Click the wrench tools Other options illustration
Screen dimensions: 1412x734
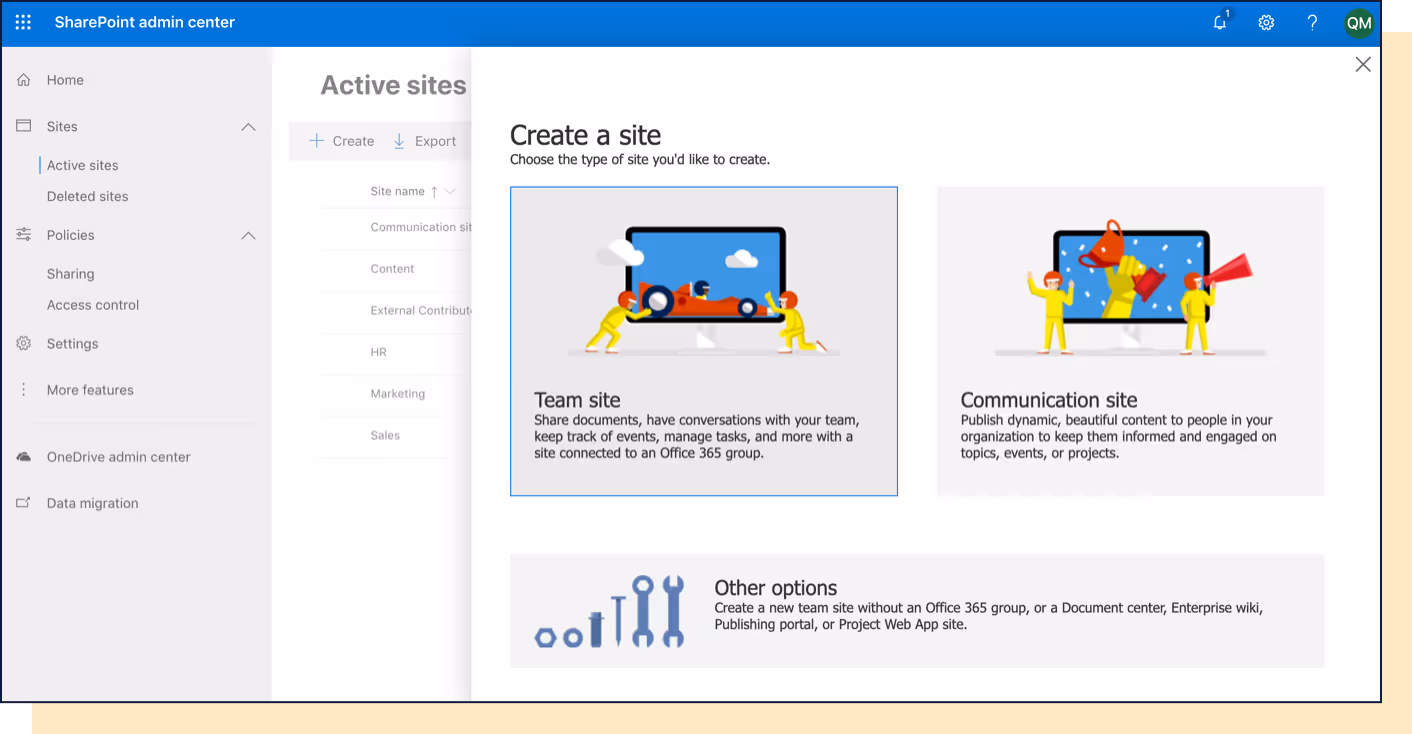(610, 611)
